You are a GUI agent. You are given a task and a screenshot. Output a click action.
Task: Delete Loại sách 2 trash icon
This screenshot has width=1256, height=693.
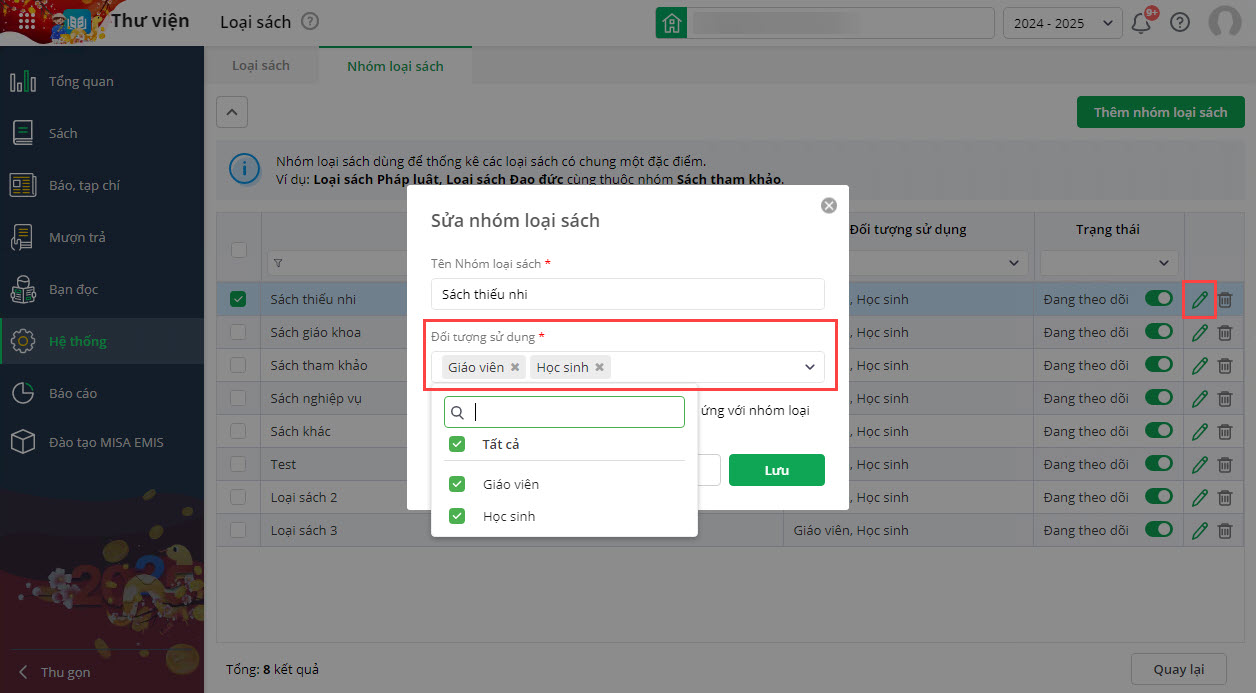coord(1225,497)
